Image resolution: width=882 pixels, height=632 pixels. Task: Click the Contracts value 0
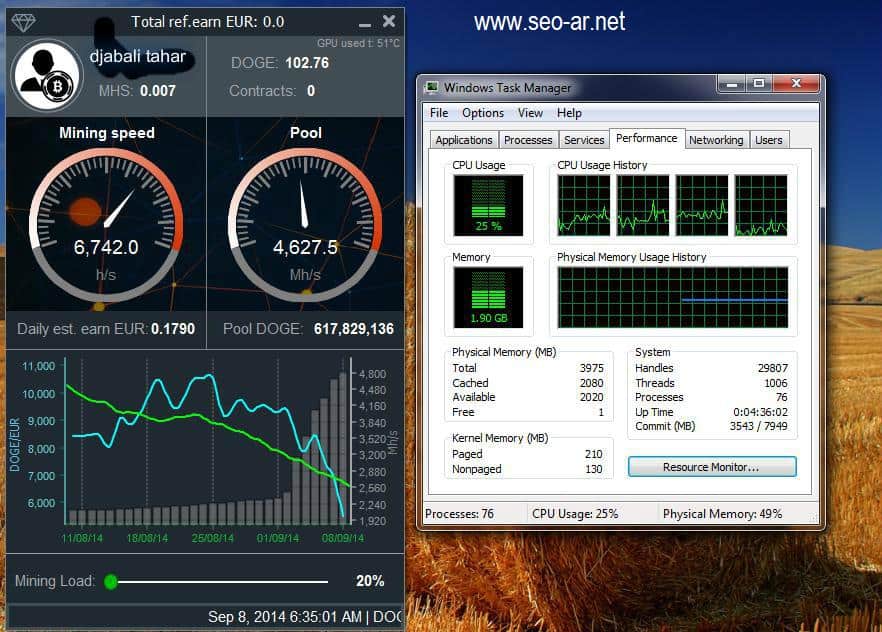(x=311, y=91)
